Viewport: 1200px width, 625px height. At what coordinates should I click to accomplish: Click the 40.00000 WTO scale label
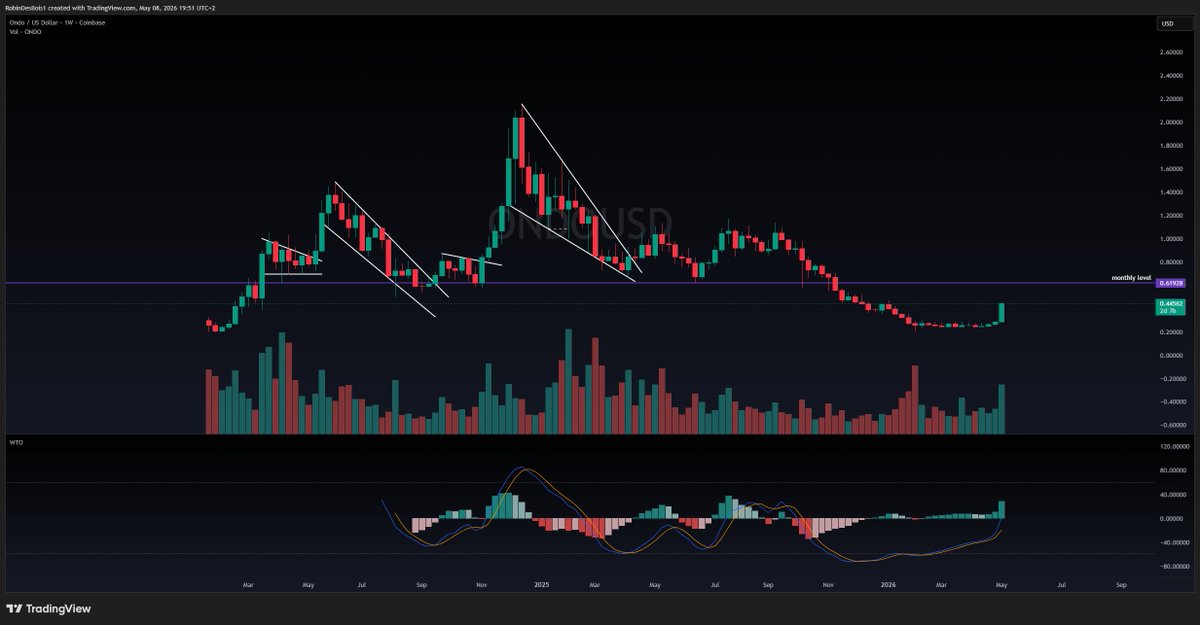coord(1174,495)
